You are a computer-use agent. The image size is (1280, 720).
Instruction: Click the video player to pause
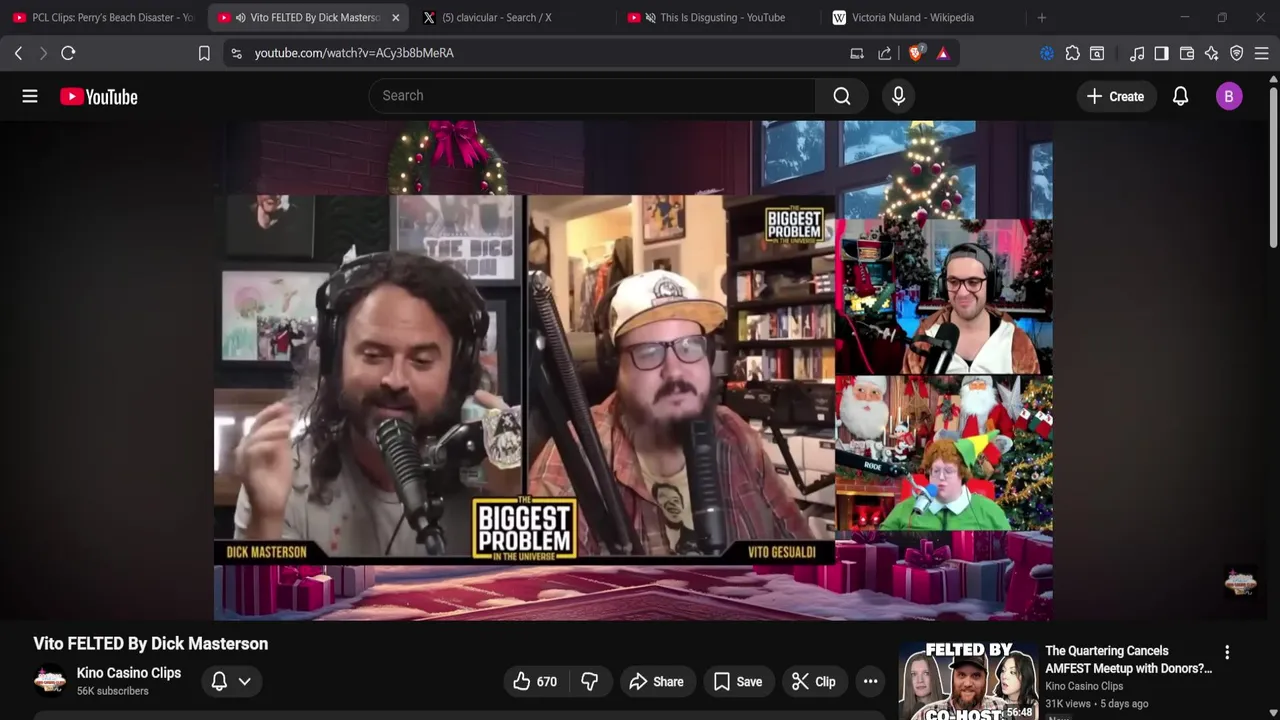coord(633,370)
